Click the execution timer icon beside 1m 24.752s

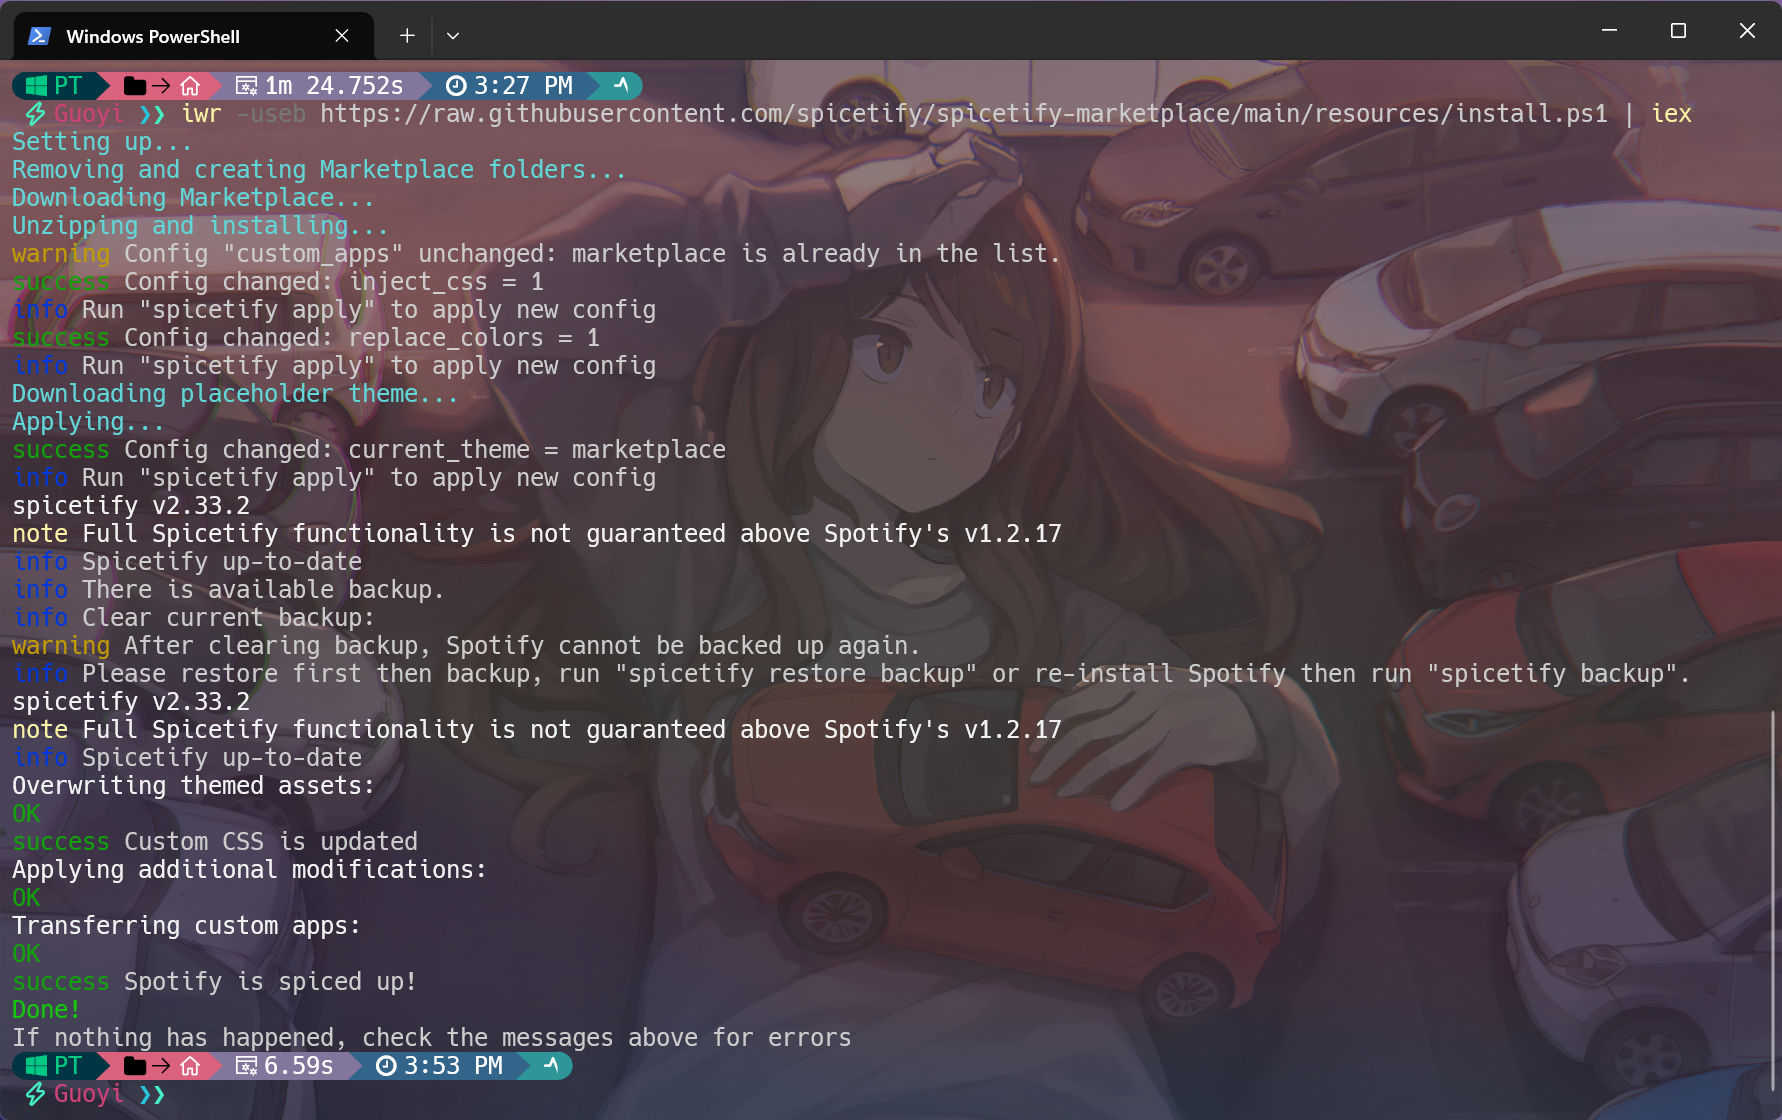pos(246,86)
